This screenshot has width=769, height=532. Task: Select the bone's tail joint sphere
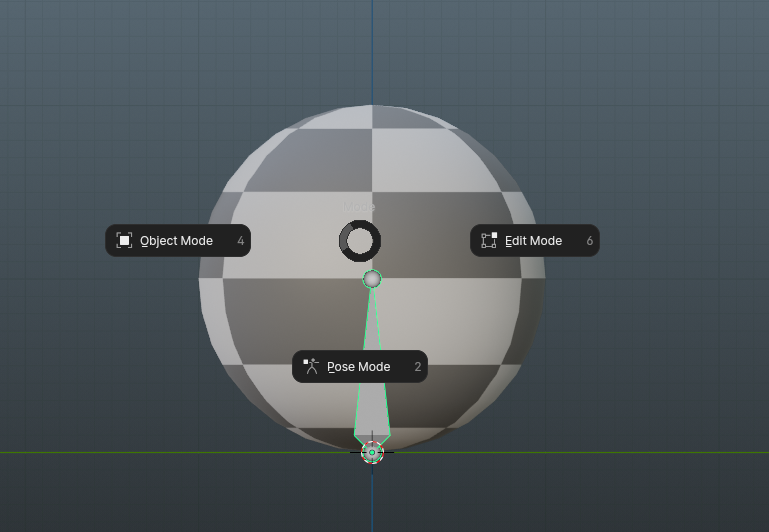pos(372,279)
